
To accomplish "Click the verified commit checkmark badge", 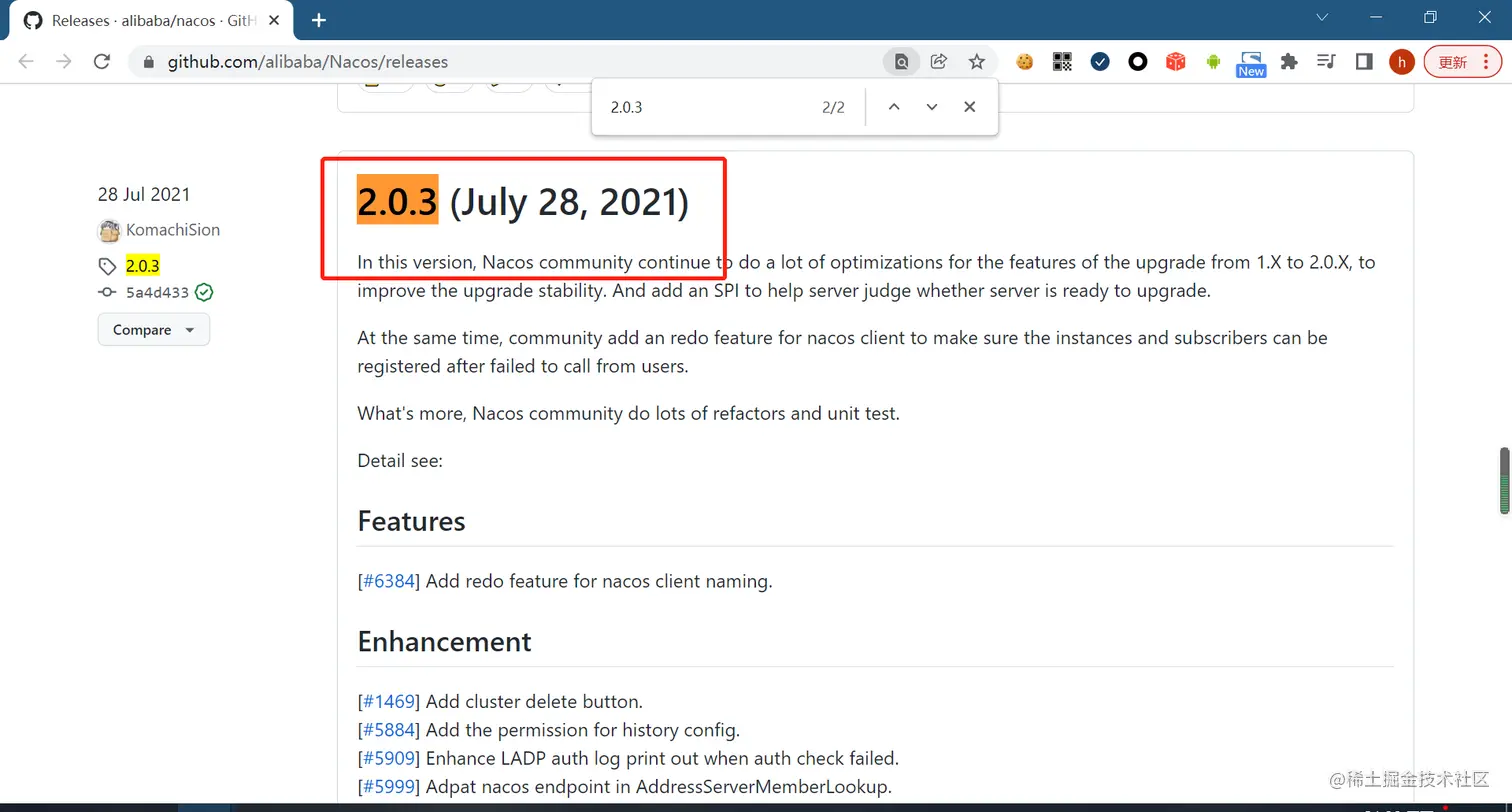I will pos(204,292).
